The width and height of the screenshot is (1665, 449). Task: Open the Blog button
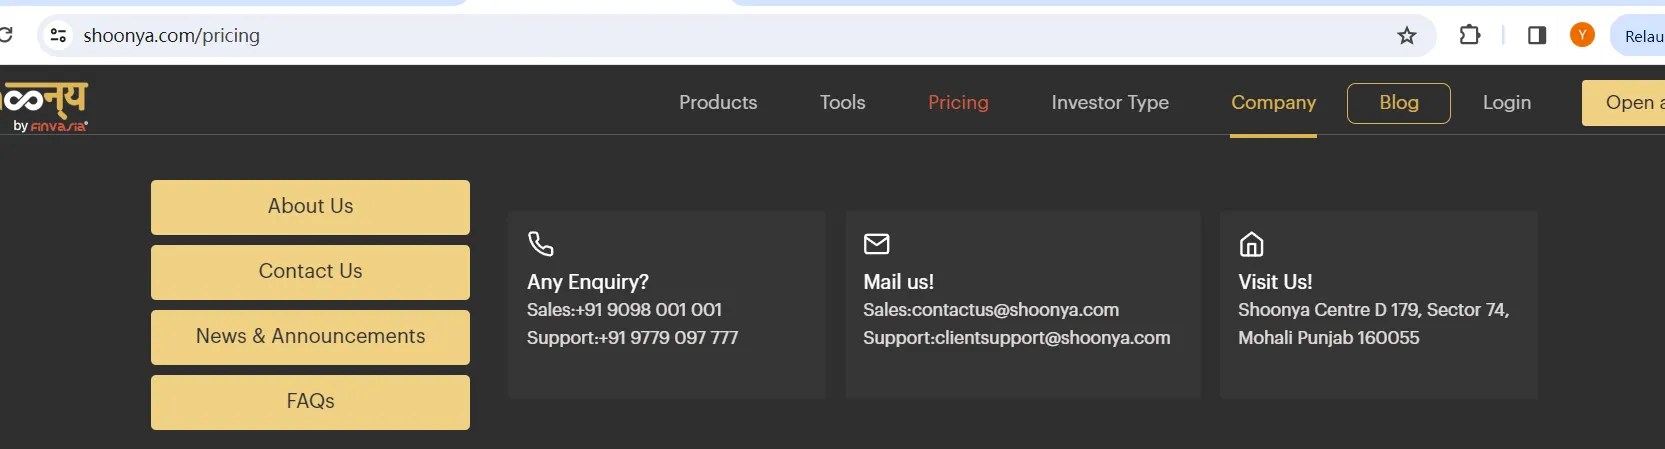(x=1399, y=103)
